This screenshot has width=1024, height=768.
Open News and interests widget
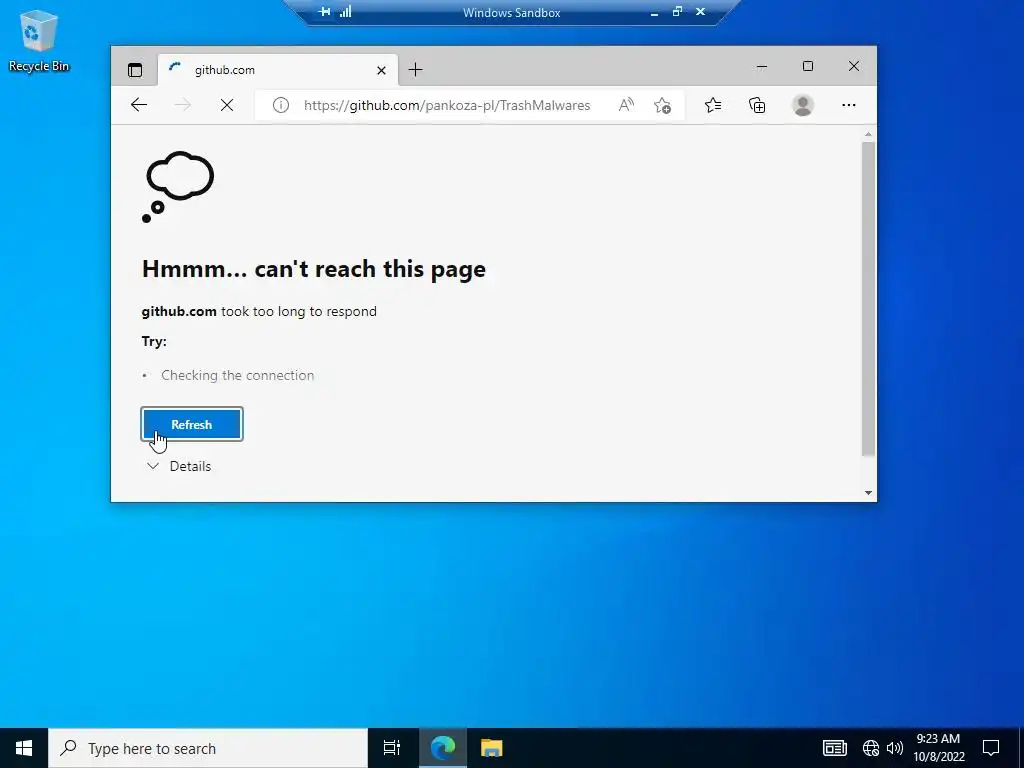(x=835, y=748)
